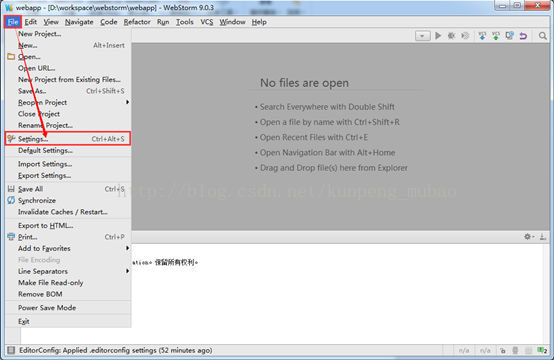This screenshot has height=360, width=555.
Task: Open run configuration dropdown in toolbar
Action: tap(423, 36)
